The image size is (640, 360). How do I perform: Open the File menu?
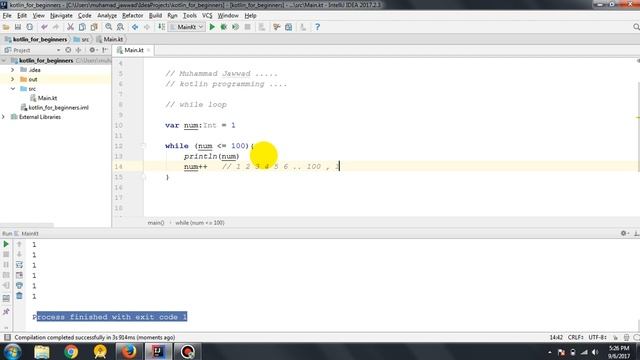[x=7, y=16]
